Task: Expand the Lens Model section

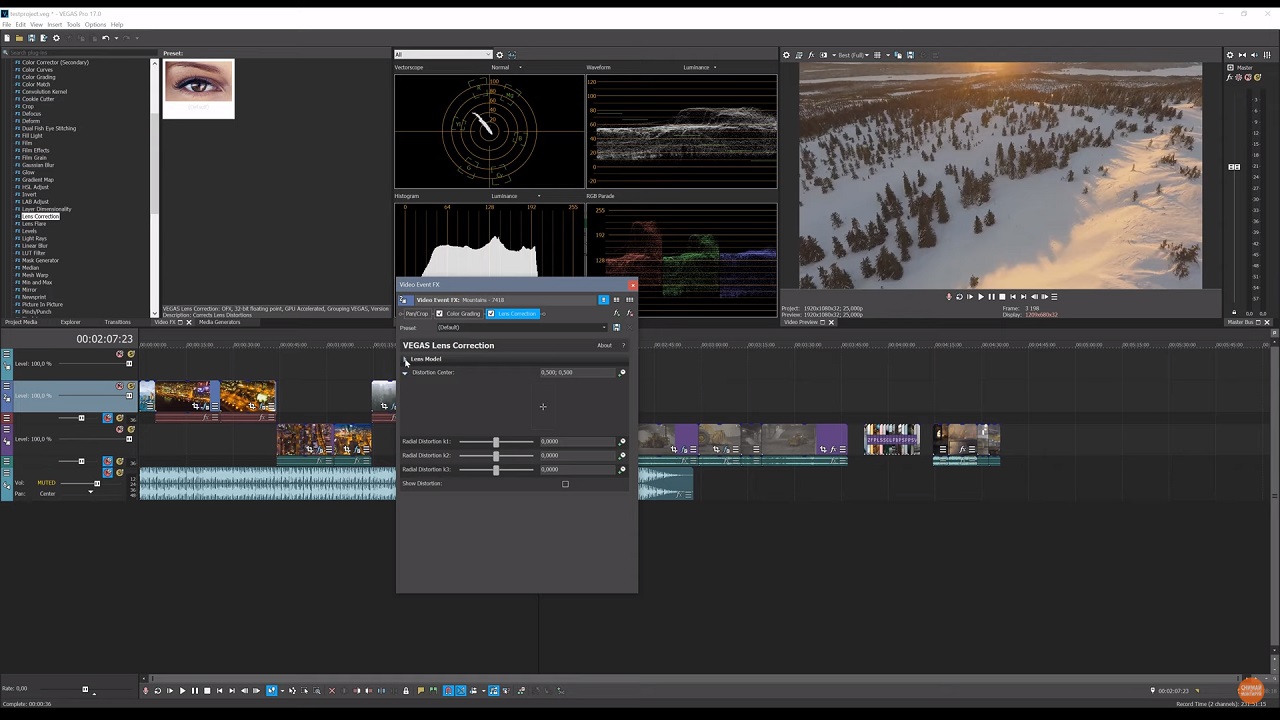Action: click(406, 359)
